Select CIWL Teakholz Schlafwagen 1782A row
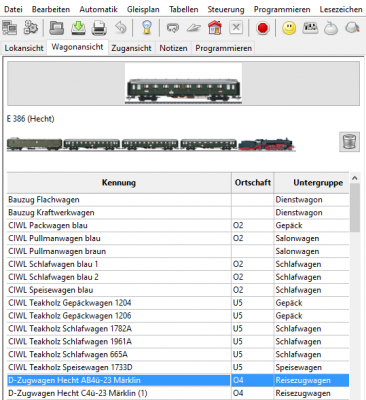Viewport: 366px width, 400px height. pos(178,329)
